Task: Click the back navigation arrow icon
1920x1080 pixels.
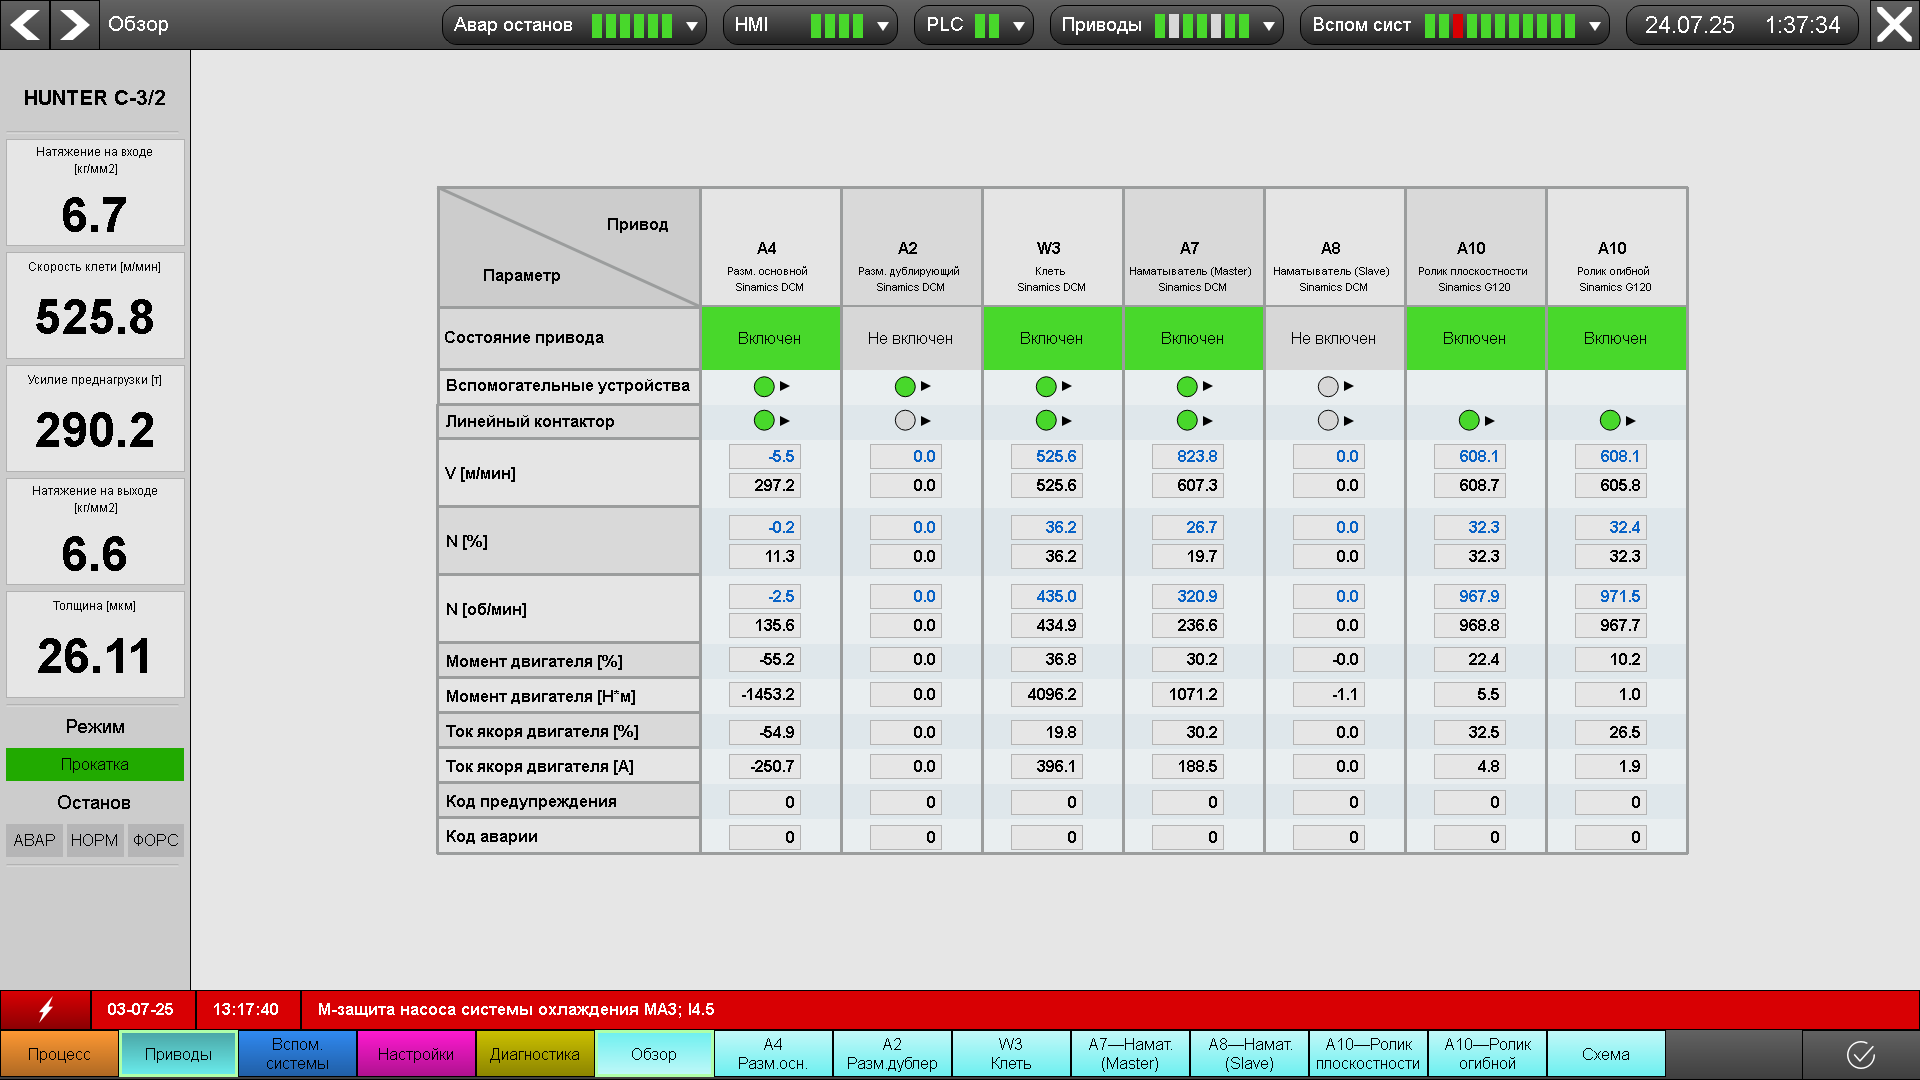Action: 25,24
